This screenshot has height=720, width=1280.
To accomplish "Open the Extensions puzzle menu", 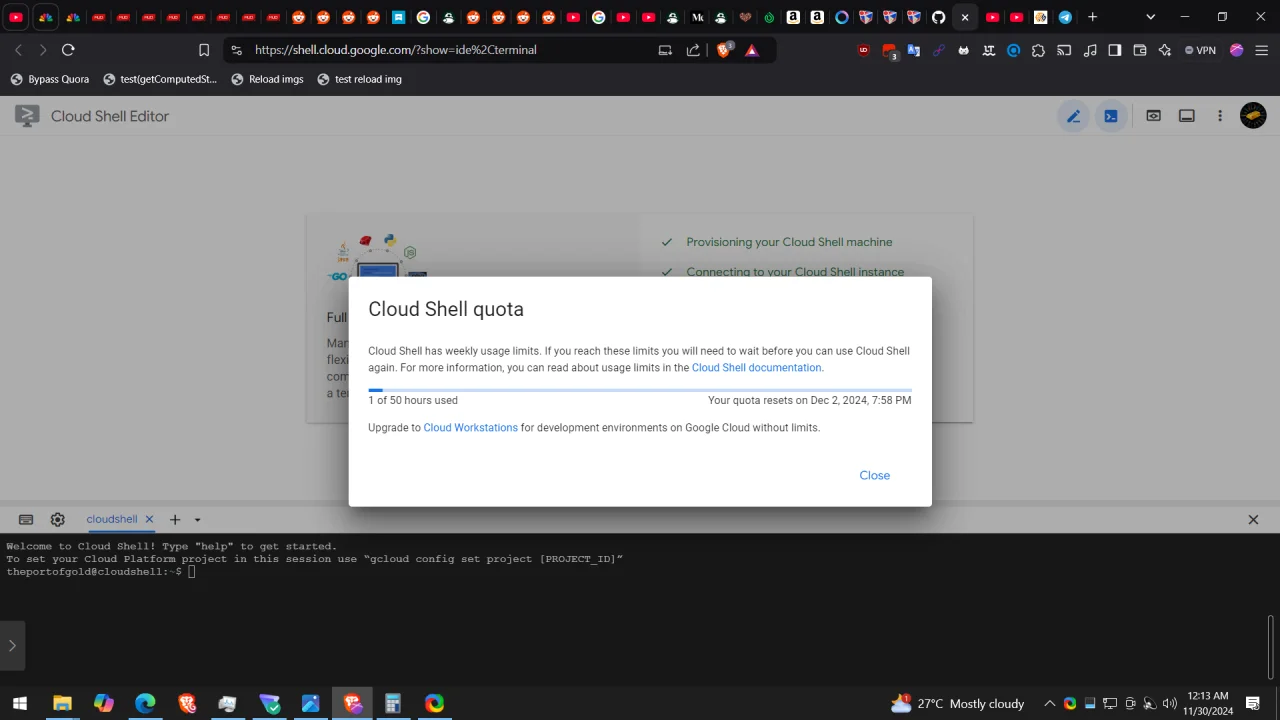I will click(x=1038, y=50).
